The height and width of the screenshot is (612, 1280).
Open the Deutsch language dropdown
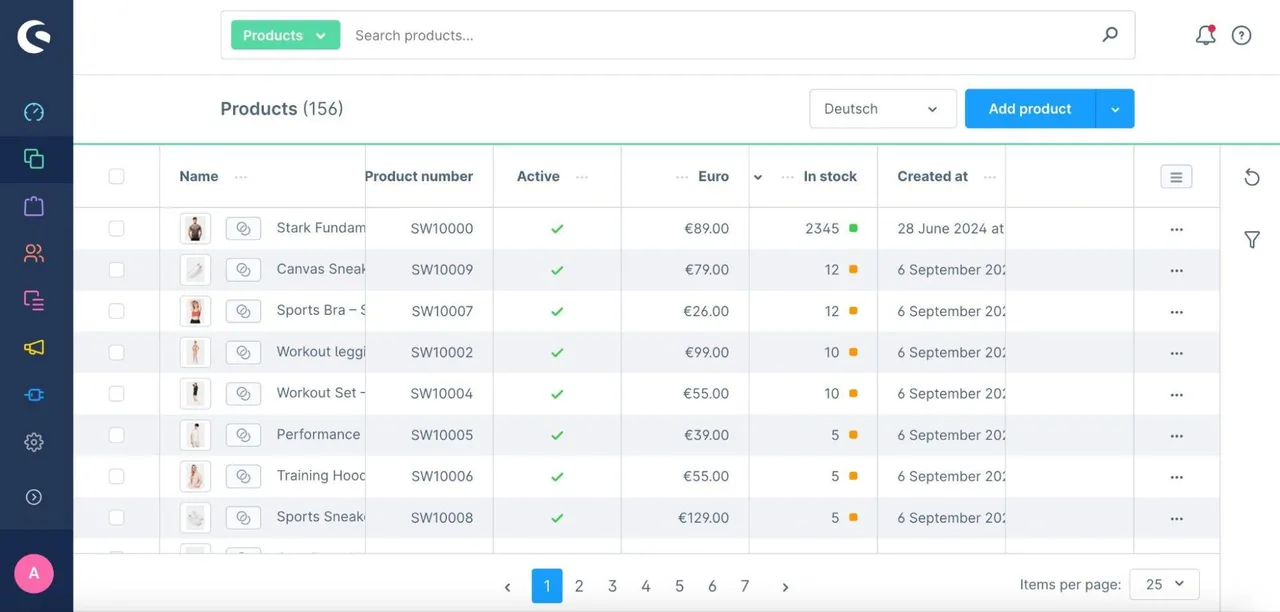883,109
